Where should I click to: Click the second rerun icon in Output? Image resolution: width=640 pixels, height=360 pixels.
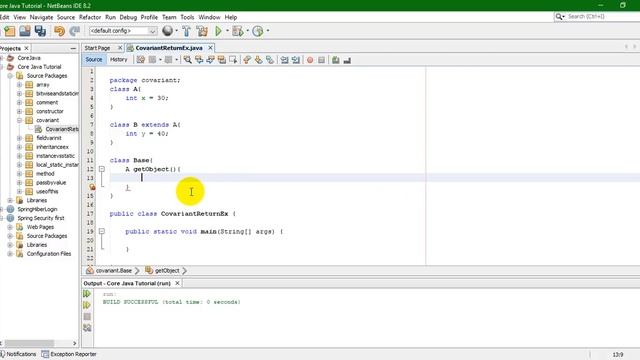click(x=87, y=305)
